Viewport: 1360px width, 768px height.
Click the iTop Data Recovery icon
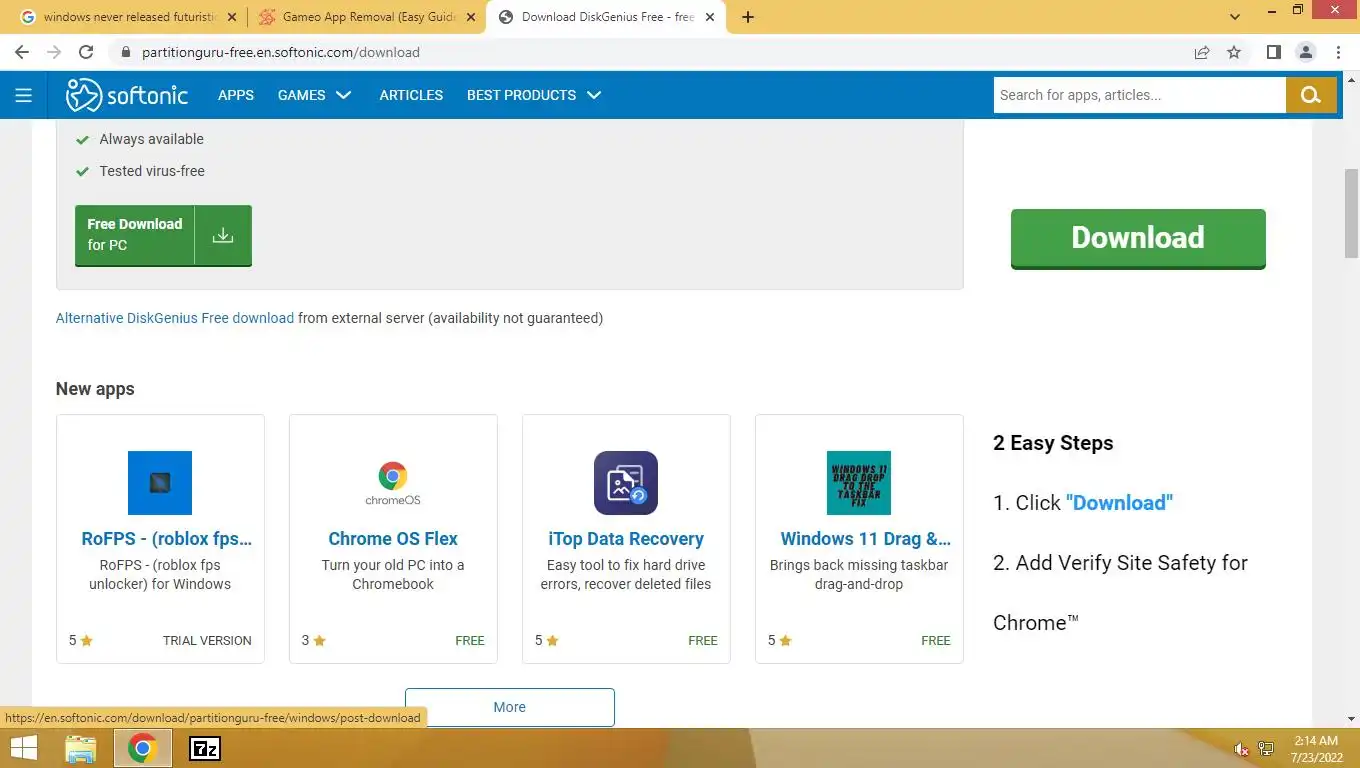click(x=626, y=483)
